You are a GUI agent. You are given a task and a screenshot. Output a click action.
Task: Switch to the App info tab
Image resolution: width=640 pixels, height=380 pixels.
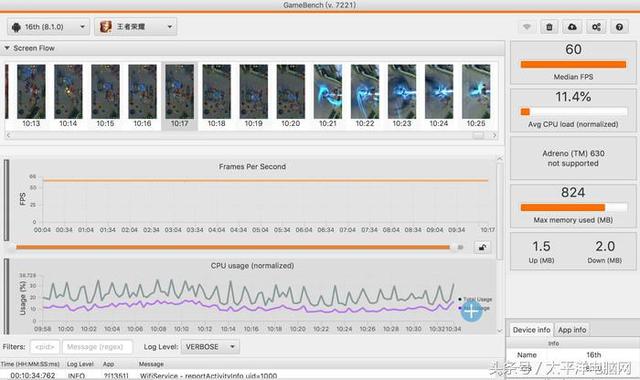point(572,330)
